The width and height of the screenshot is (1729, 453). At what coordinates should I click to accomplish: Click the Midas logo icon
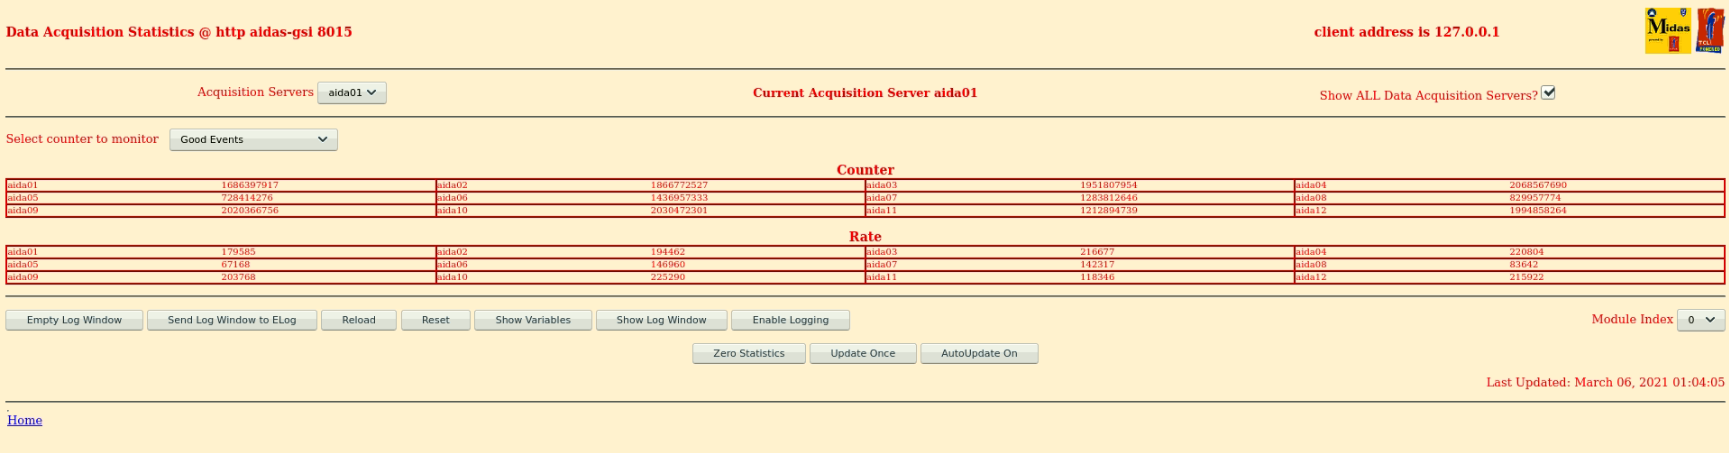click(1668, 31)
